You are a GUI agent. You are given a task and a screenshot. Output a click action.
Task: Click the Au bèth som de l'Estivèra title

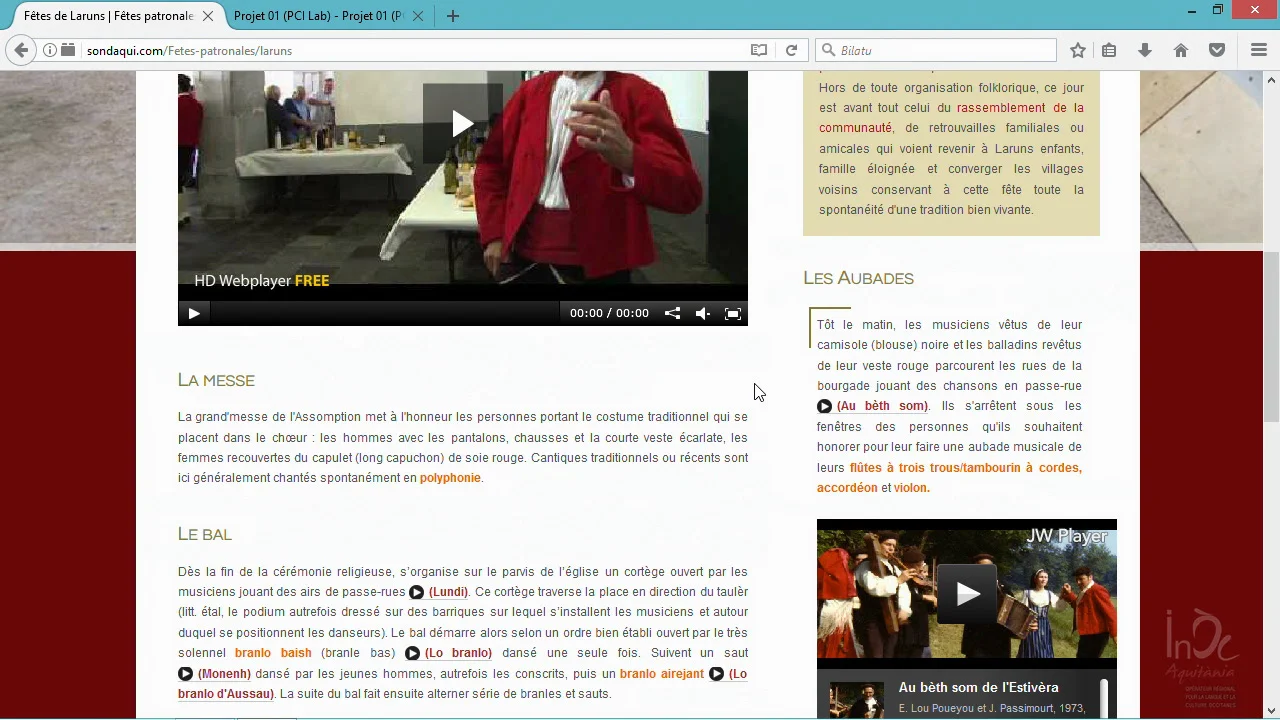point(978,687)
